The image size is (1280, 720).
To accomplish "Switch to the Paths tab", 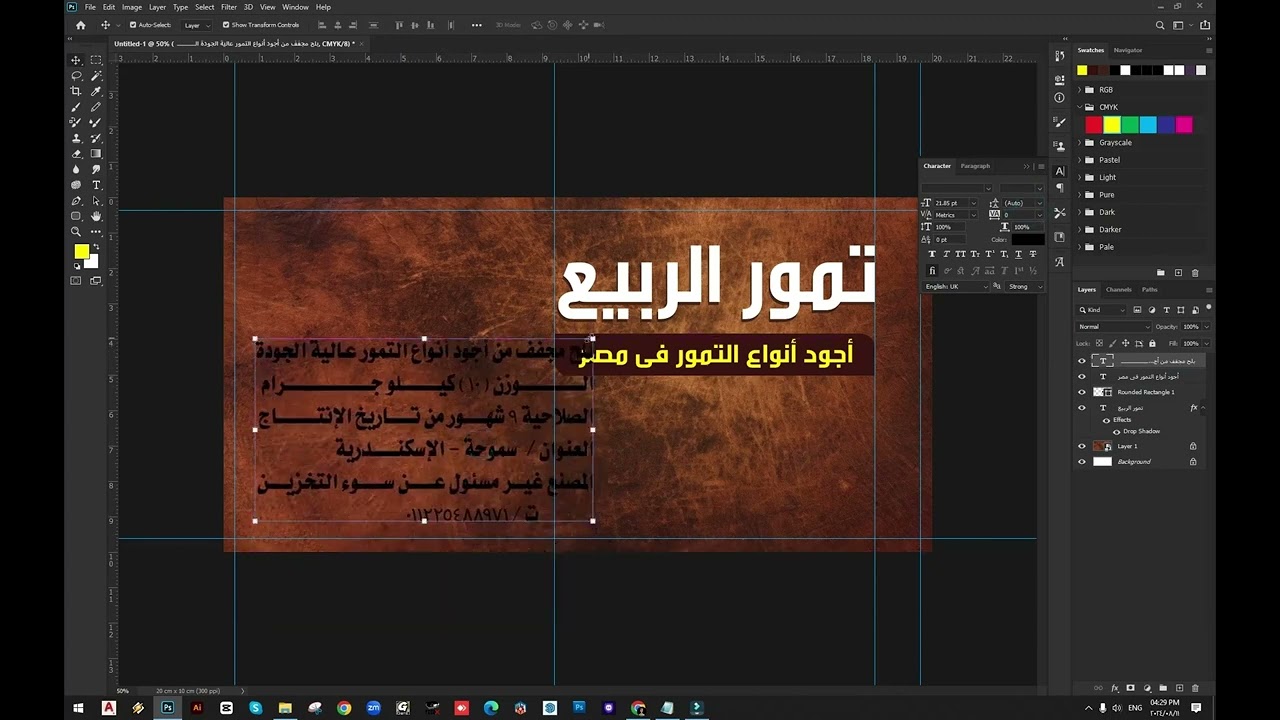I will [x=1150, y=290].
